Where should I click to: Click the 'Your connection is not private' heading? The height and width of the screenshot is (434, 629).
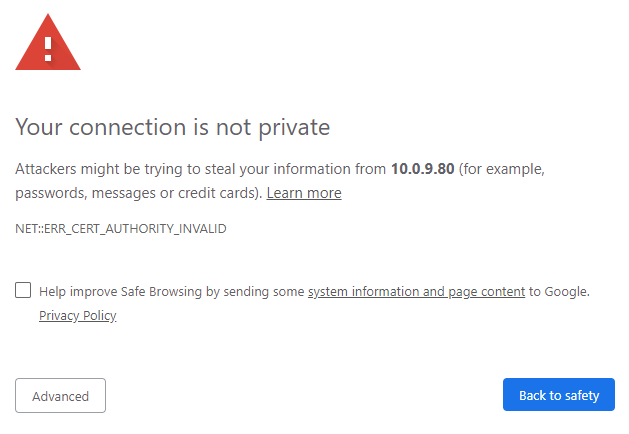click(x=172, y=128)
